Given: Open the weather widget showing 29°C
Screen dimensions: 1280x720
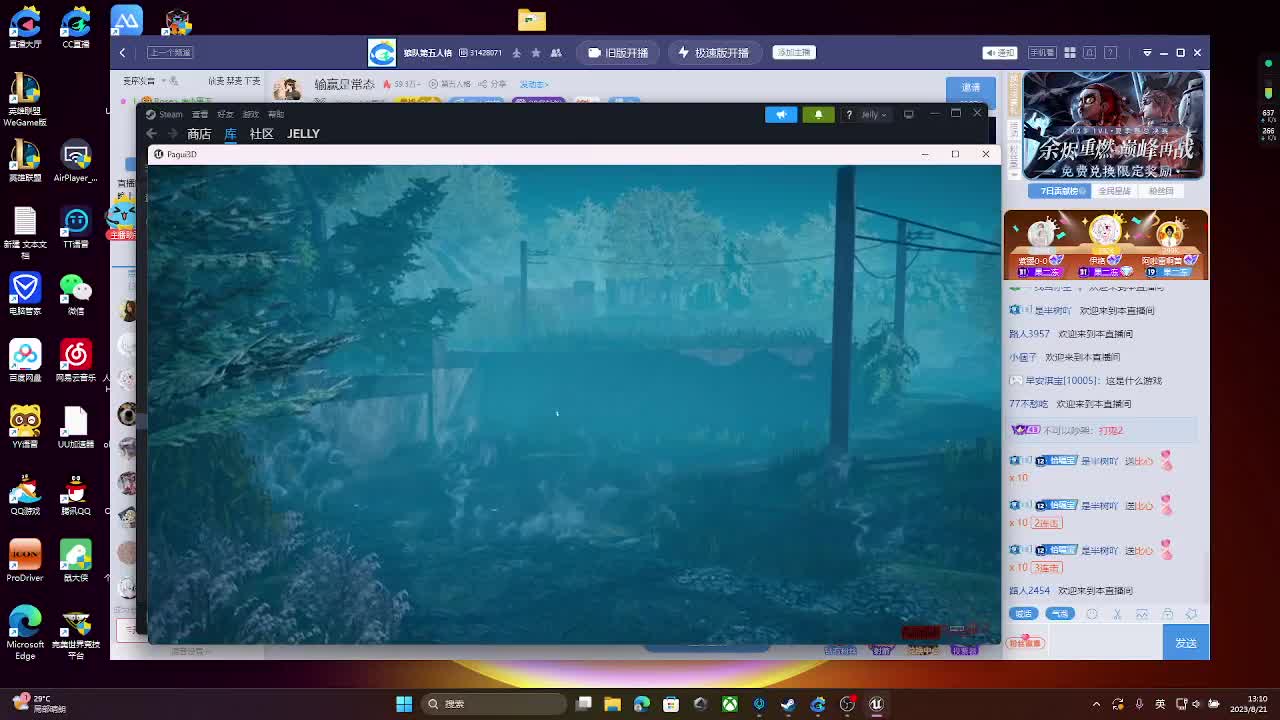Looking at the screenshot, I should click(38, 704).
